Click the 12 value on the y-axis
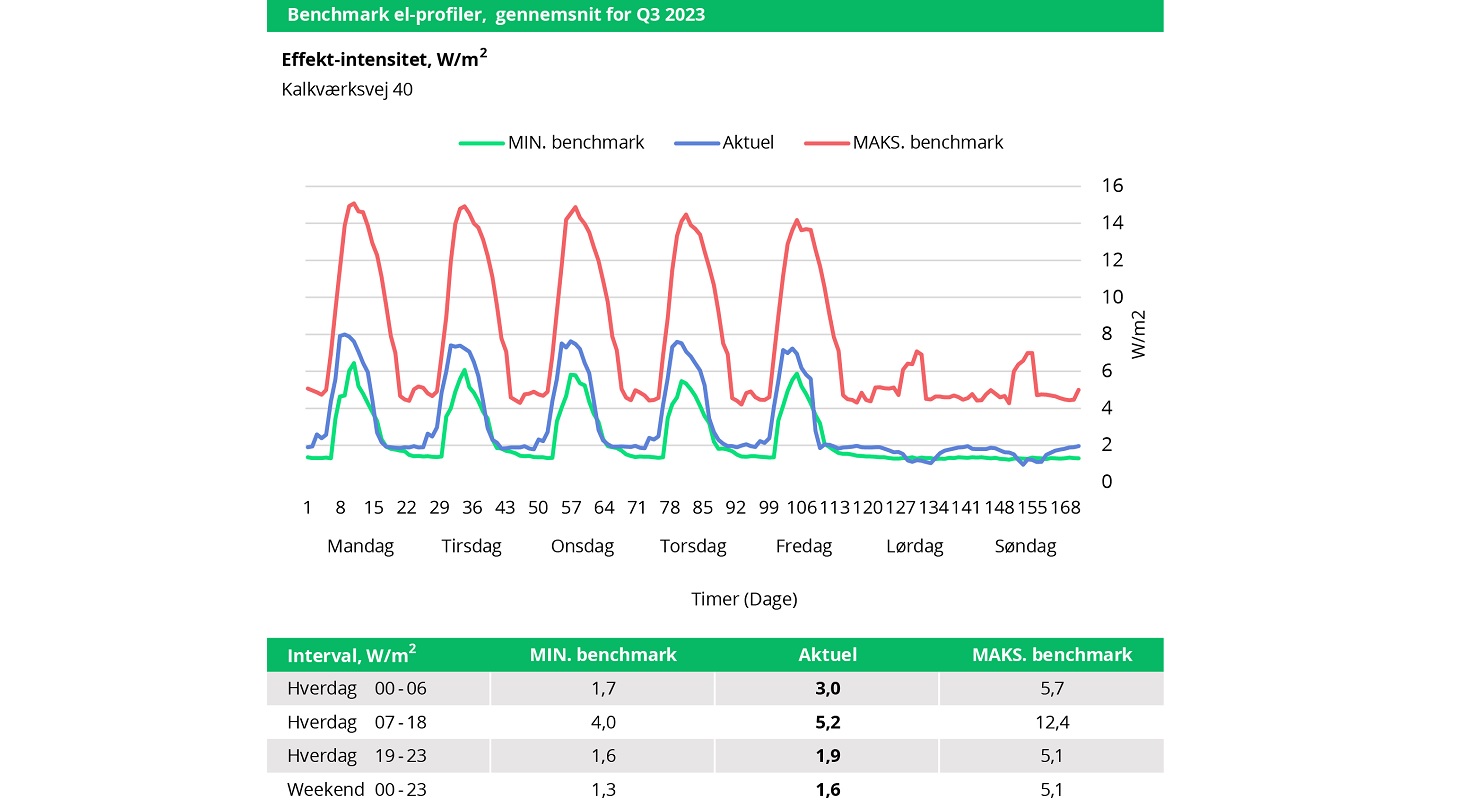1460x808 pixels. pos(1114,260)
